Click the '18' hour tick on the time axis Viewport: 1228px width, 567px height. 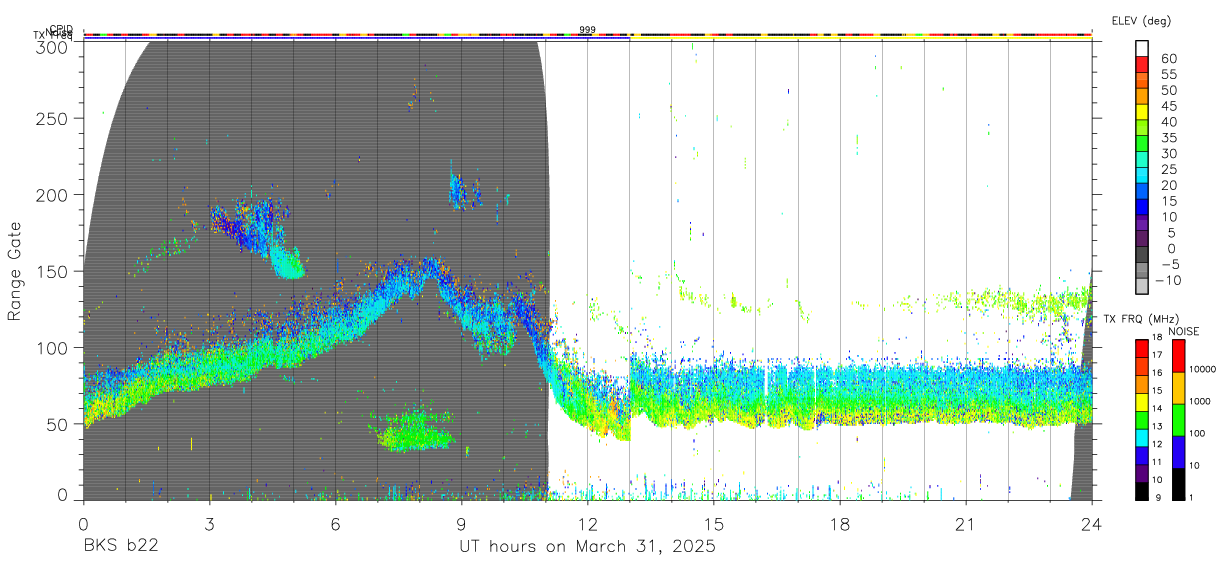pos(839,523)
